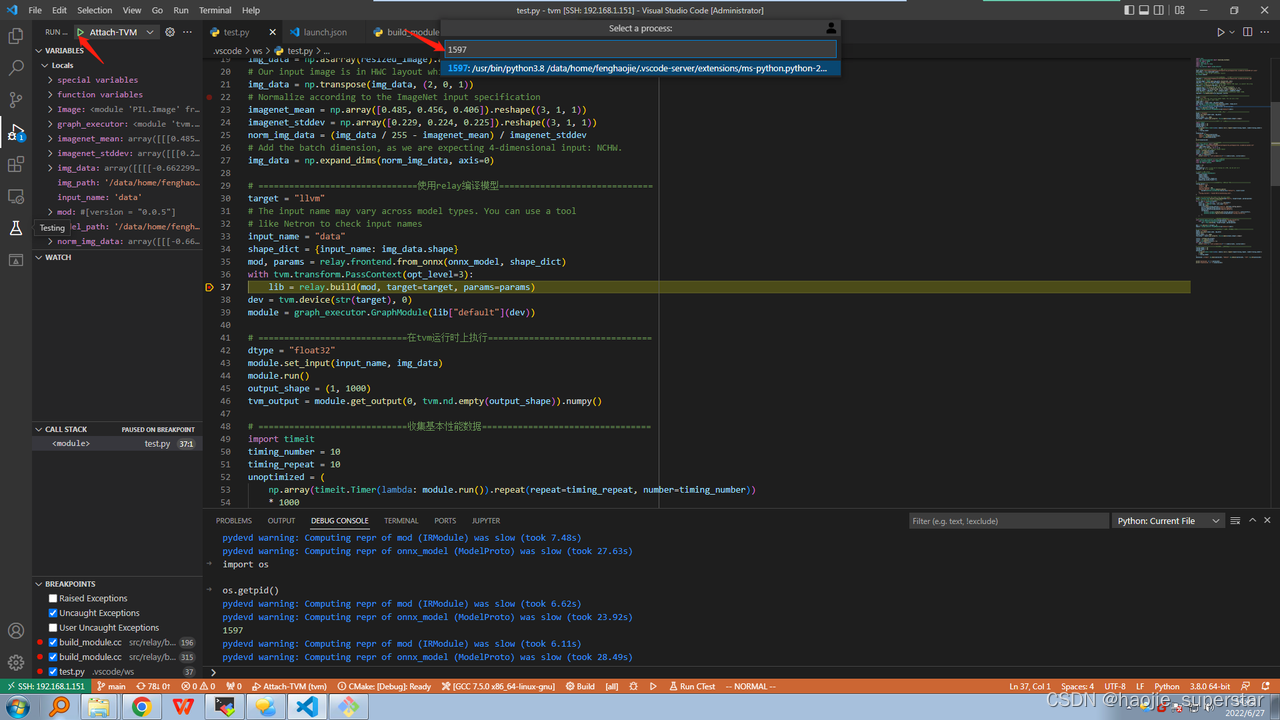The width and height of the screenshot is (1280, 720).
Task: Customize layout icon in title bar
Action: point(1180,10)
